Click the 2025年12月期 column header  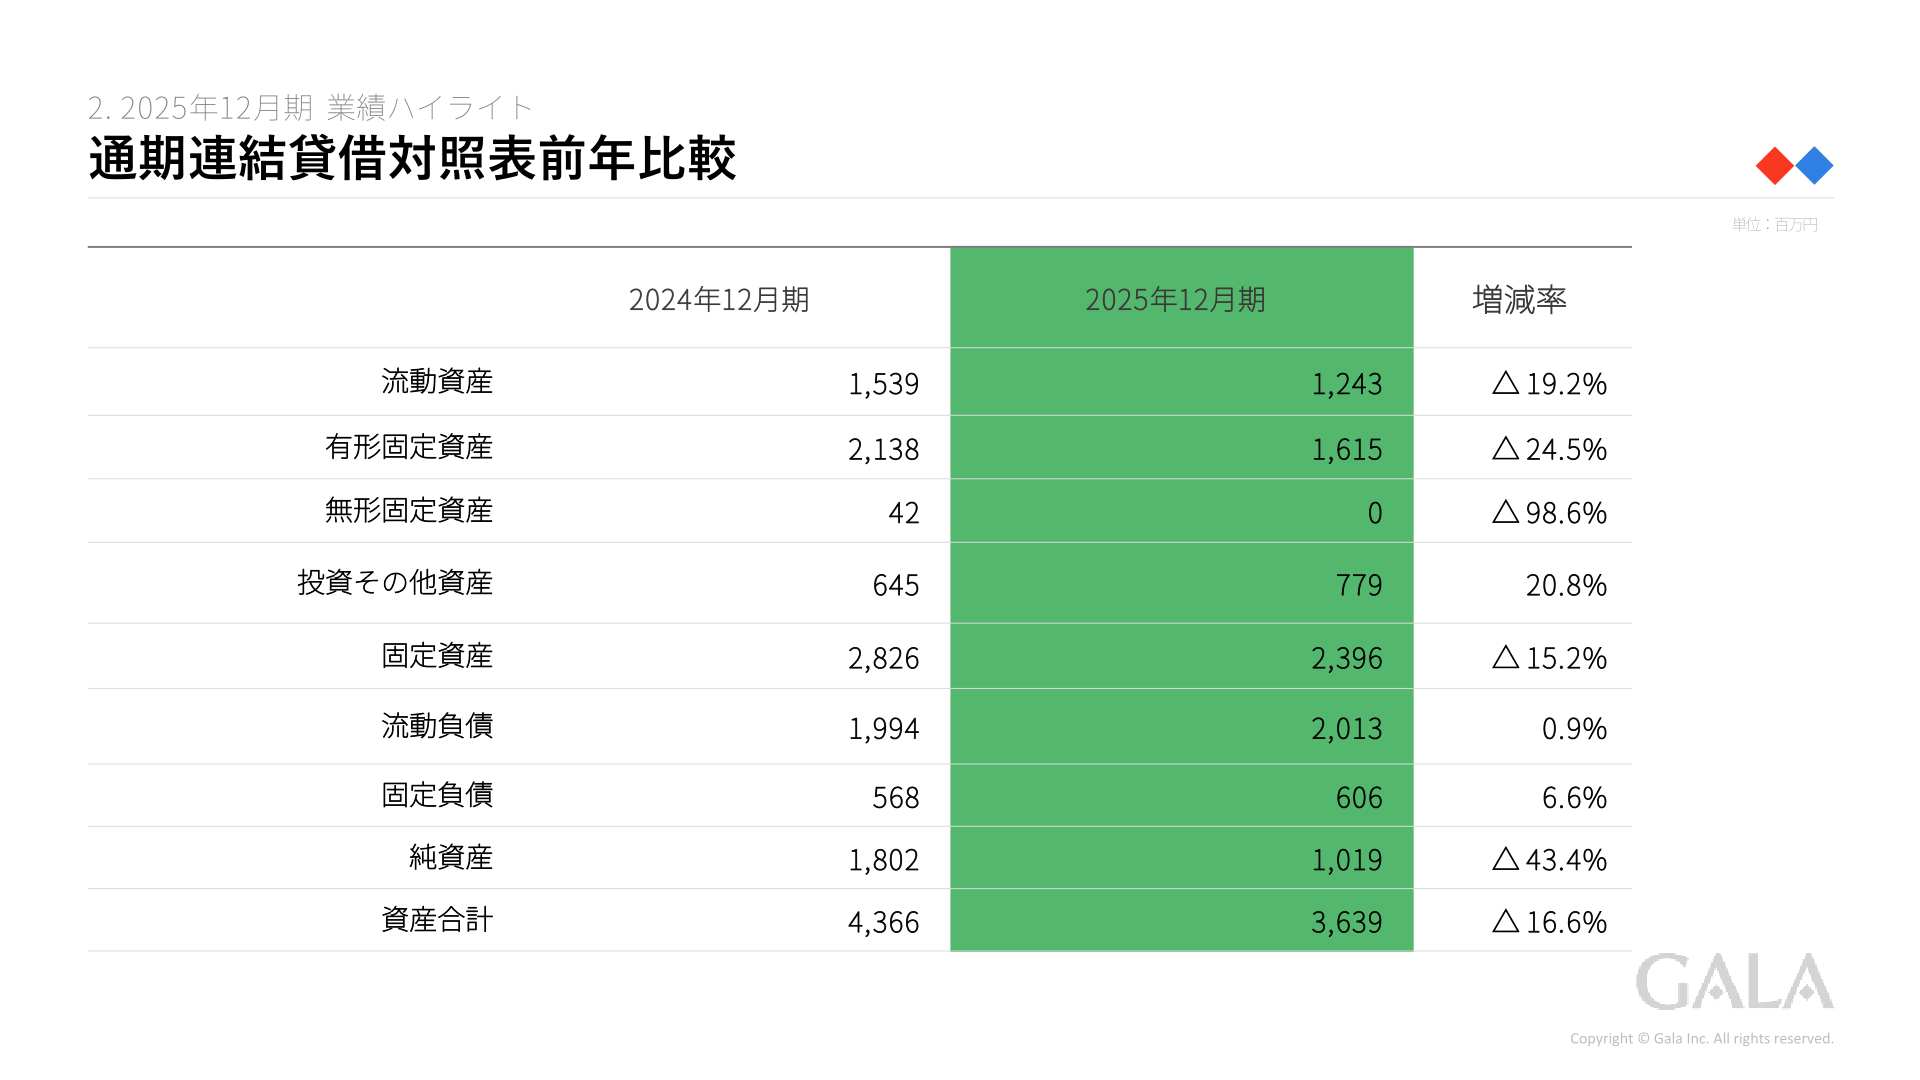pos(1176,299)
